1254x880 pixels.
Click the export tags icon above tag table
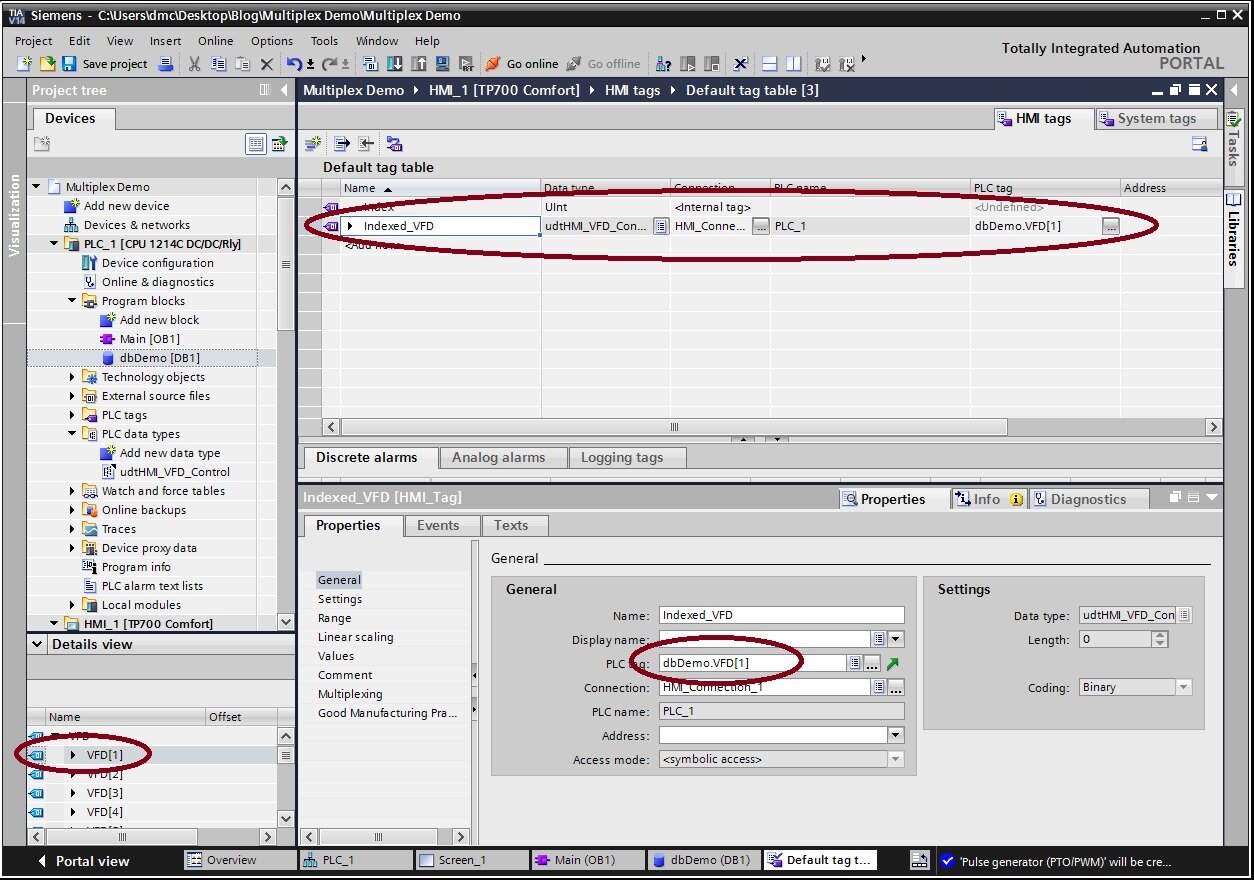pyautogui.click(x=341, y=144)
